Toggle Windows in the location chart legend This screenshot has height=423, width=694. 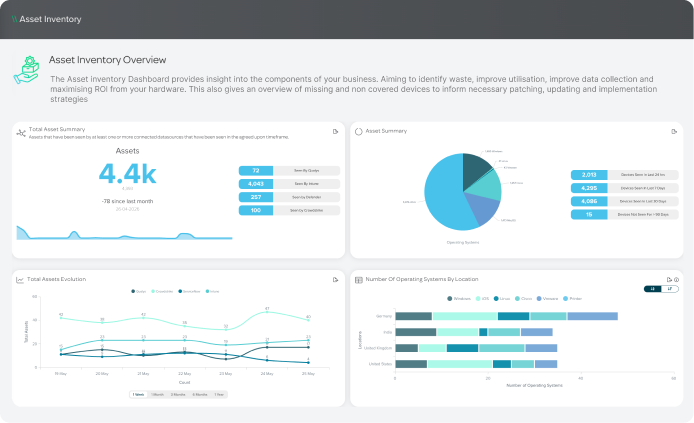(459, 299)
